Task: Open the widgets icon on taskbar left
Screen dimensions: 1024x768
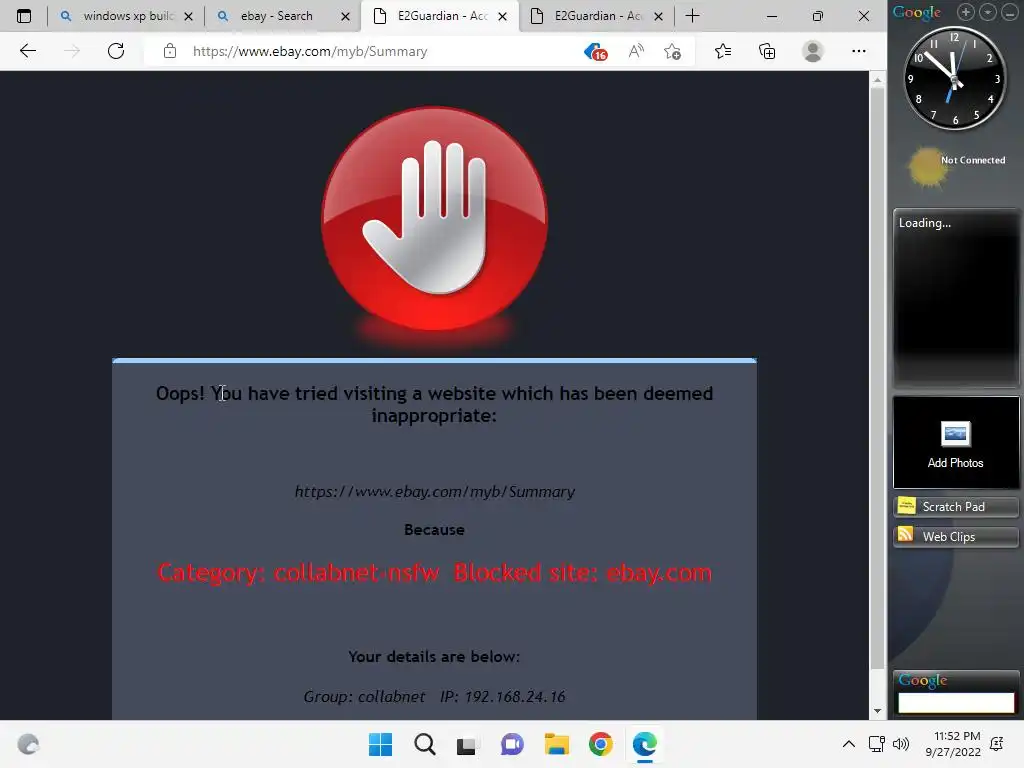Action: pos(28,744)
